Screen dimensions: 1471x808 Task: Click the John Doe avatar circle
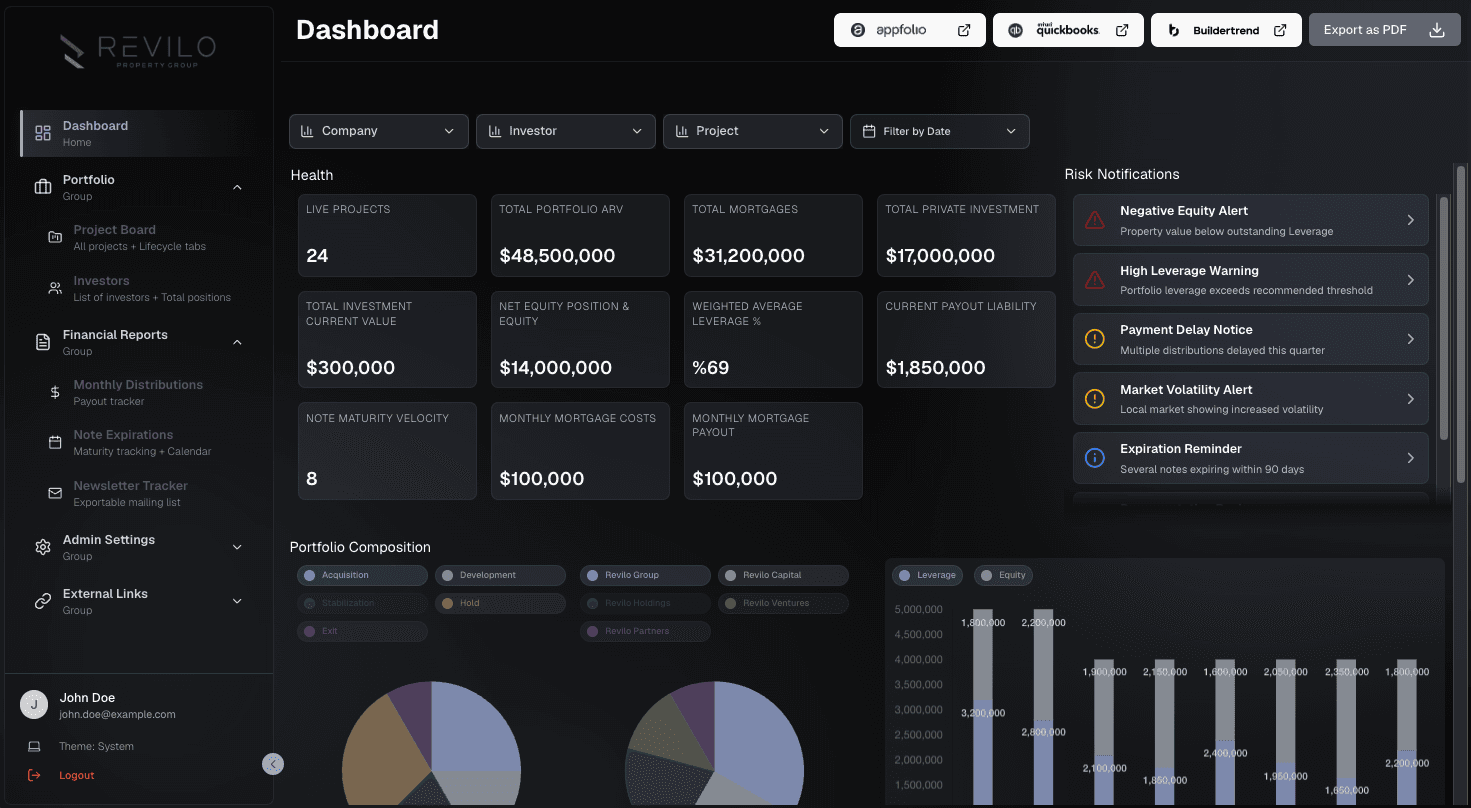(34, 705)
